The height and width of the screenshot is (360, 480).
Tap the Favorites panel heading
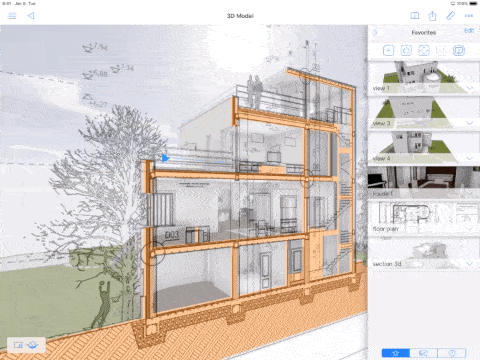pyautogui.click(x=424, y=32)
